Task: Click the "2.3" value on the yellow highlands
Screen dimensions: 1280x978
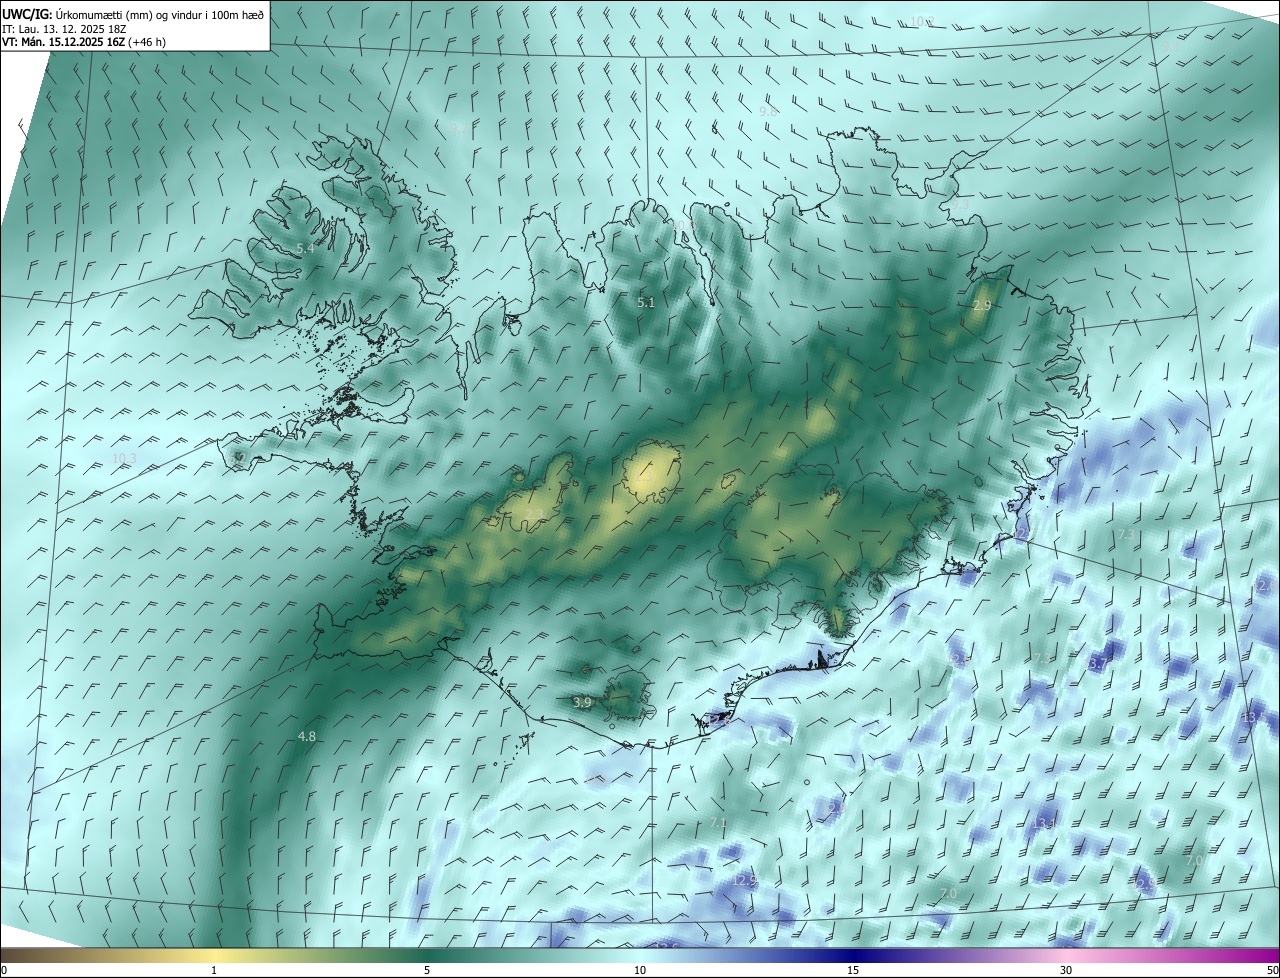Action: click(x=534, y=514)
